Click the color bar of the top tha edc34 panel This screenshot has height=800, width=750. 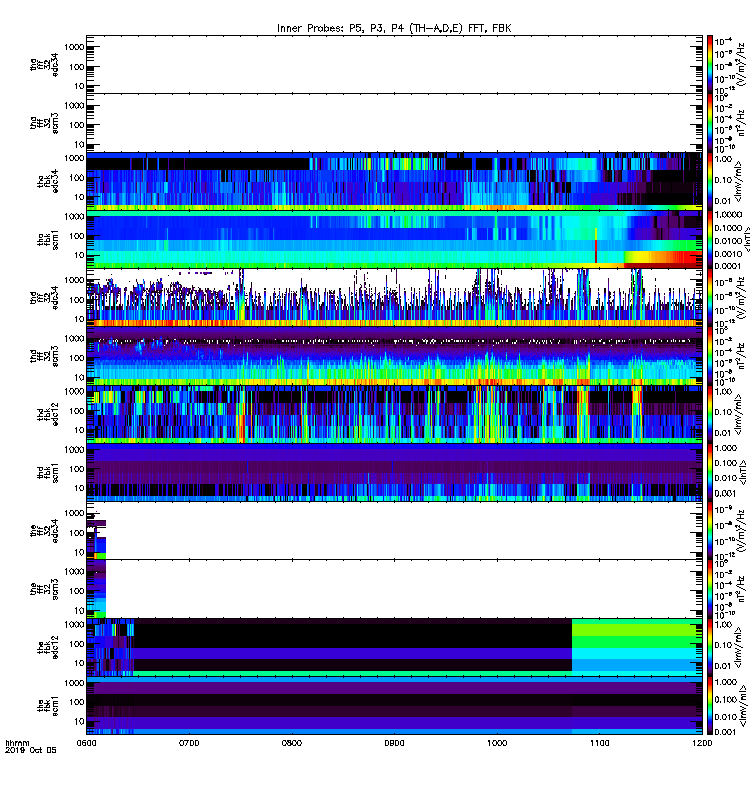[710, 64]
